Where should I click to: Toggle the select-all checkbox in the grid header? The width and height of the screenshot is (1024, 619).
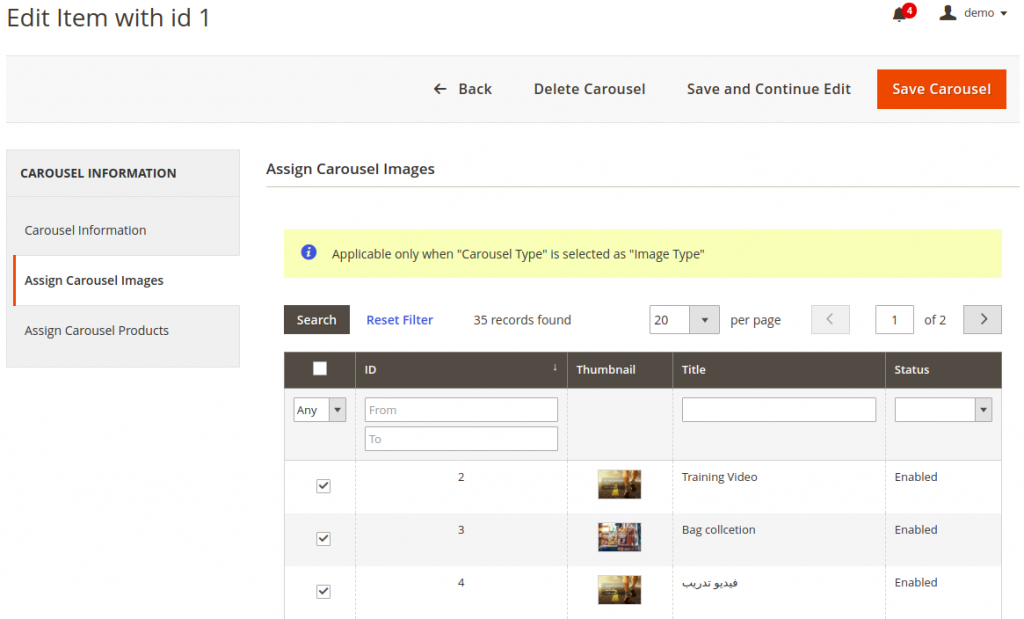(x=319, y=369)
